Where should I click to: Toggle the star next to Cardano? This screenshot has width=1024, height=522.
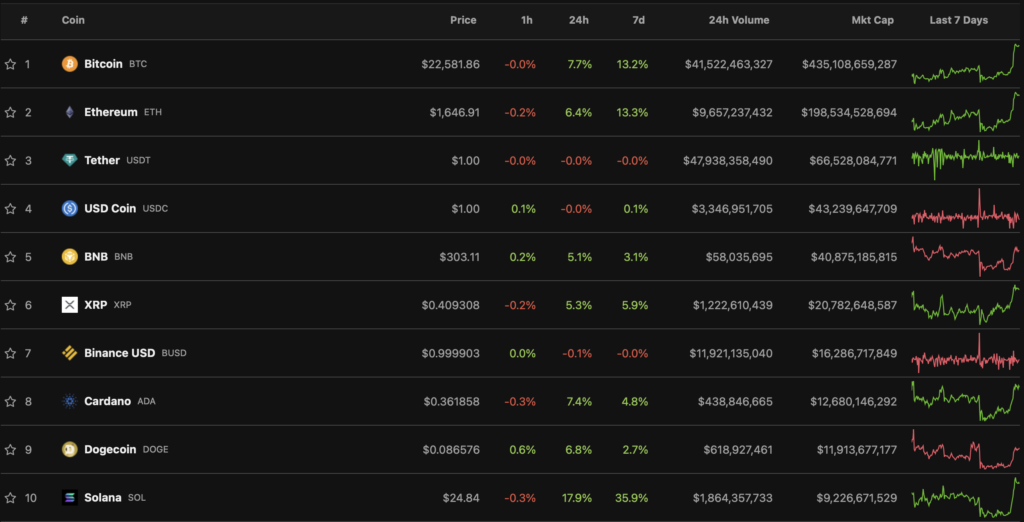10,401
